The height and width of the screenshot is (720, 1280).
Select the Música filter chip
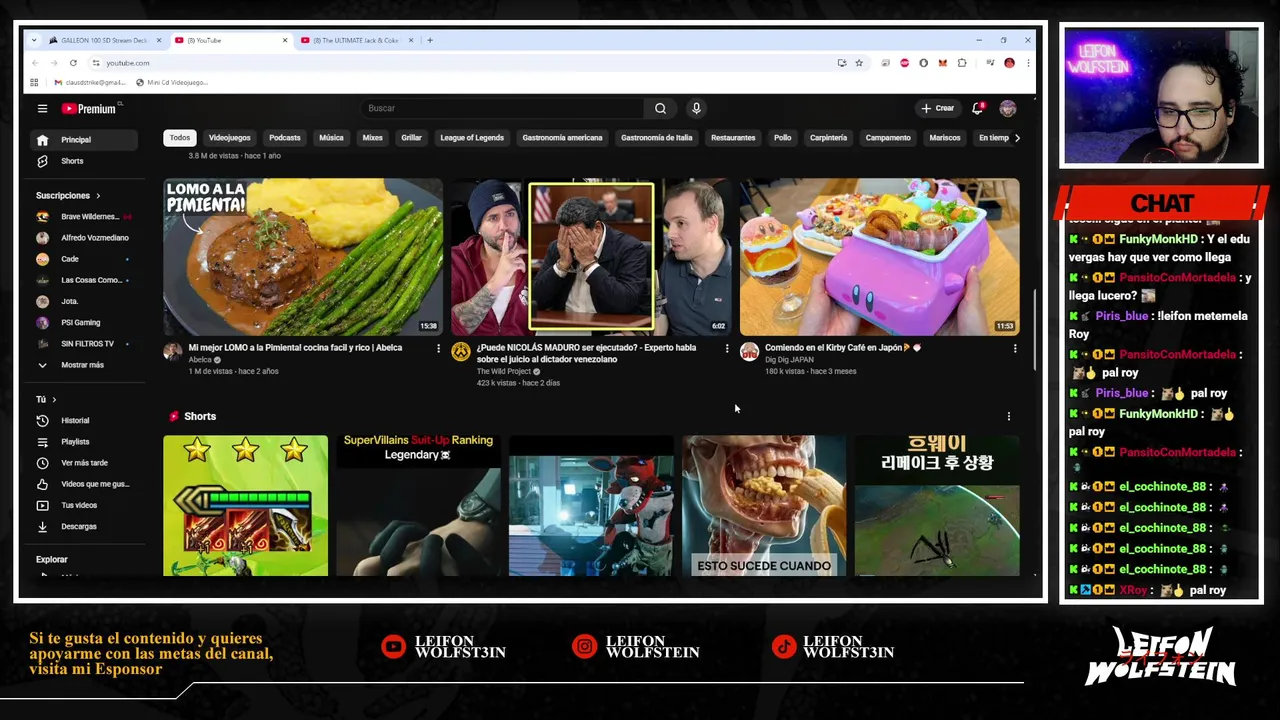click(x=331, y=138)
